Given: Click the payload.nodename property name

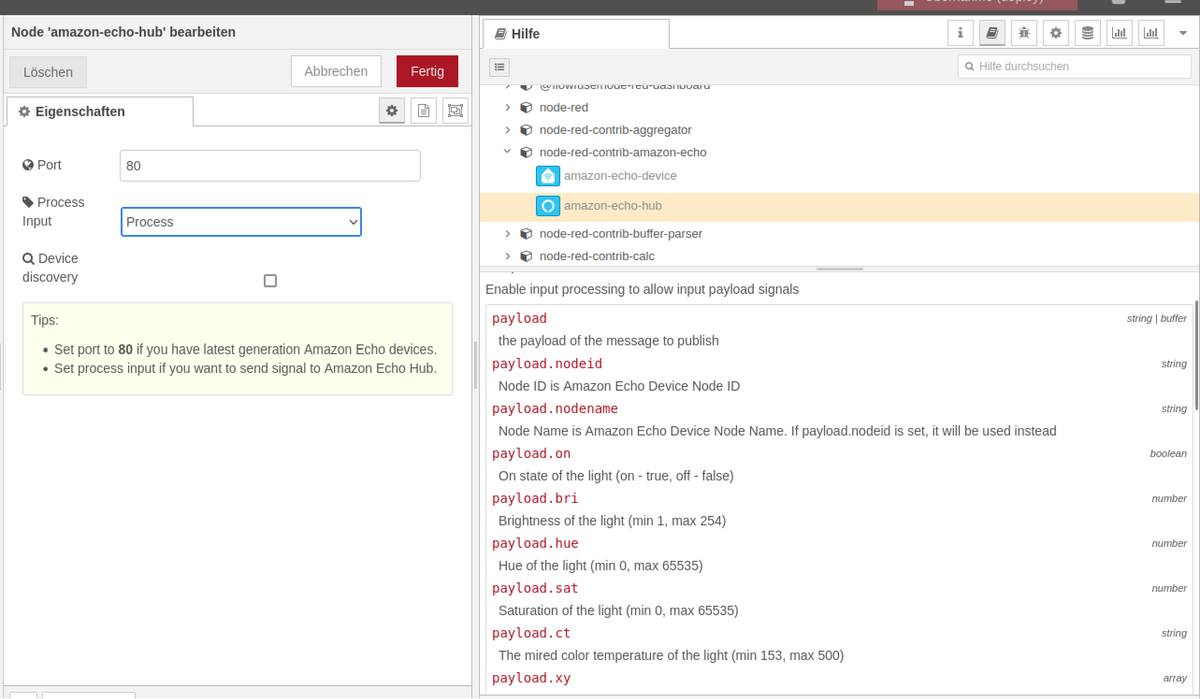Looking at the screenshot, I should pyautogui.click(x=555, y=408).
